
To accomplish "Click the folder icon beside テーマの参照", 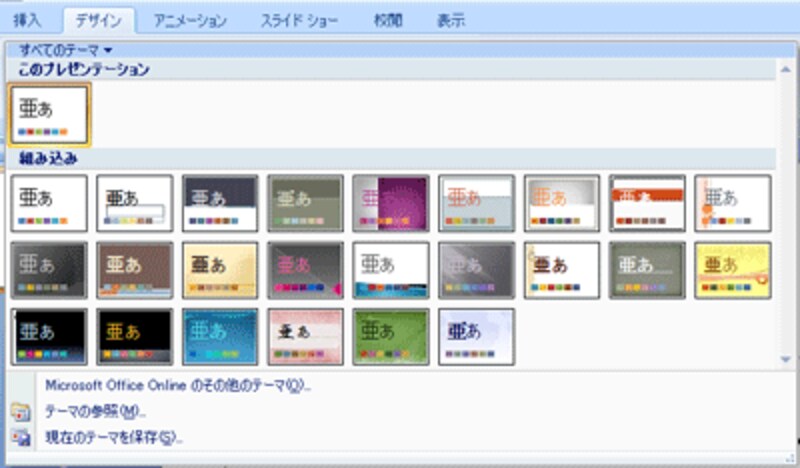I will point(20,411).
